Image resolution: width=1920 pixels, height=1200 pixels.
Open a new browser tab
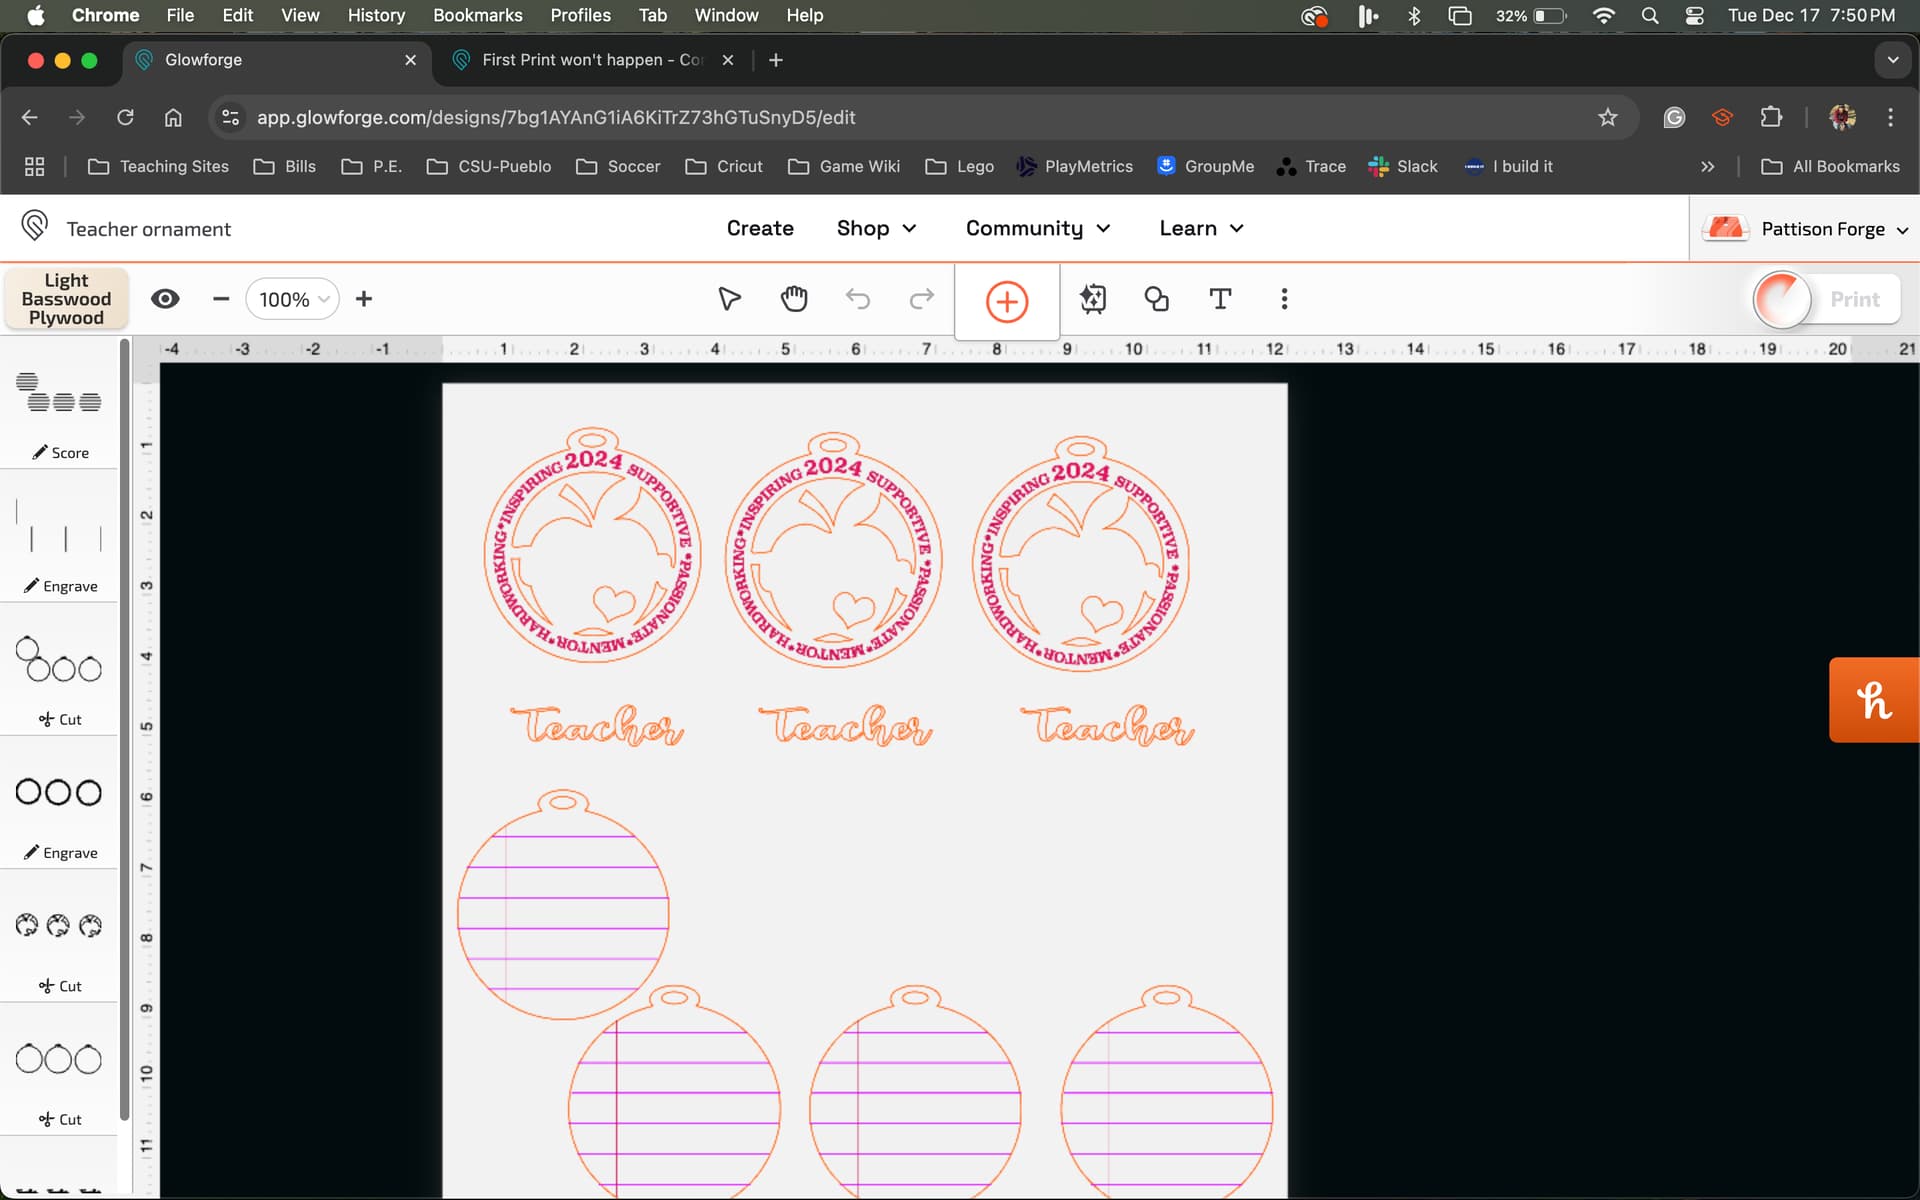pos(775,60)
